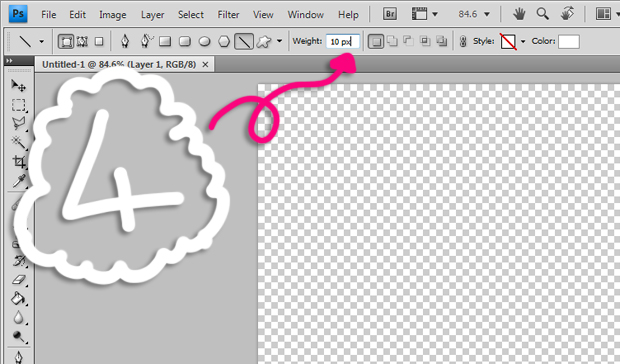Expand the Style picker dropdown arrow

(x=523, y=41)
